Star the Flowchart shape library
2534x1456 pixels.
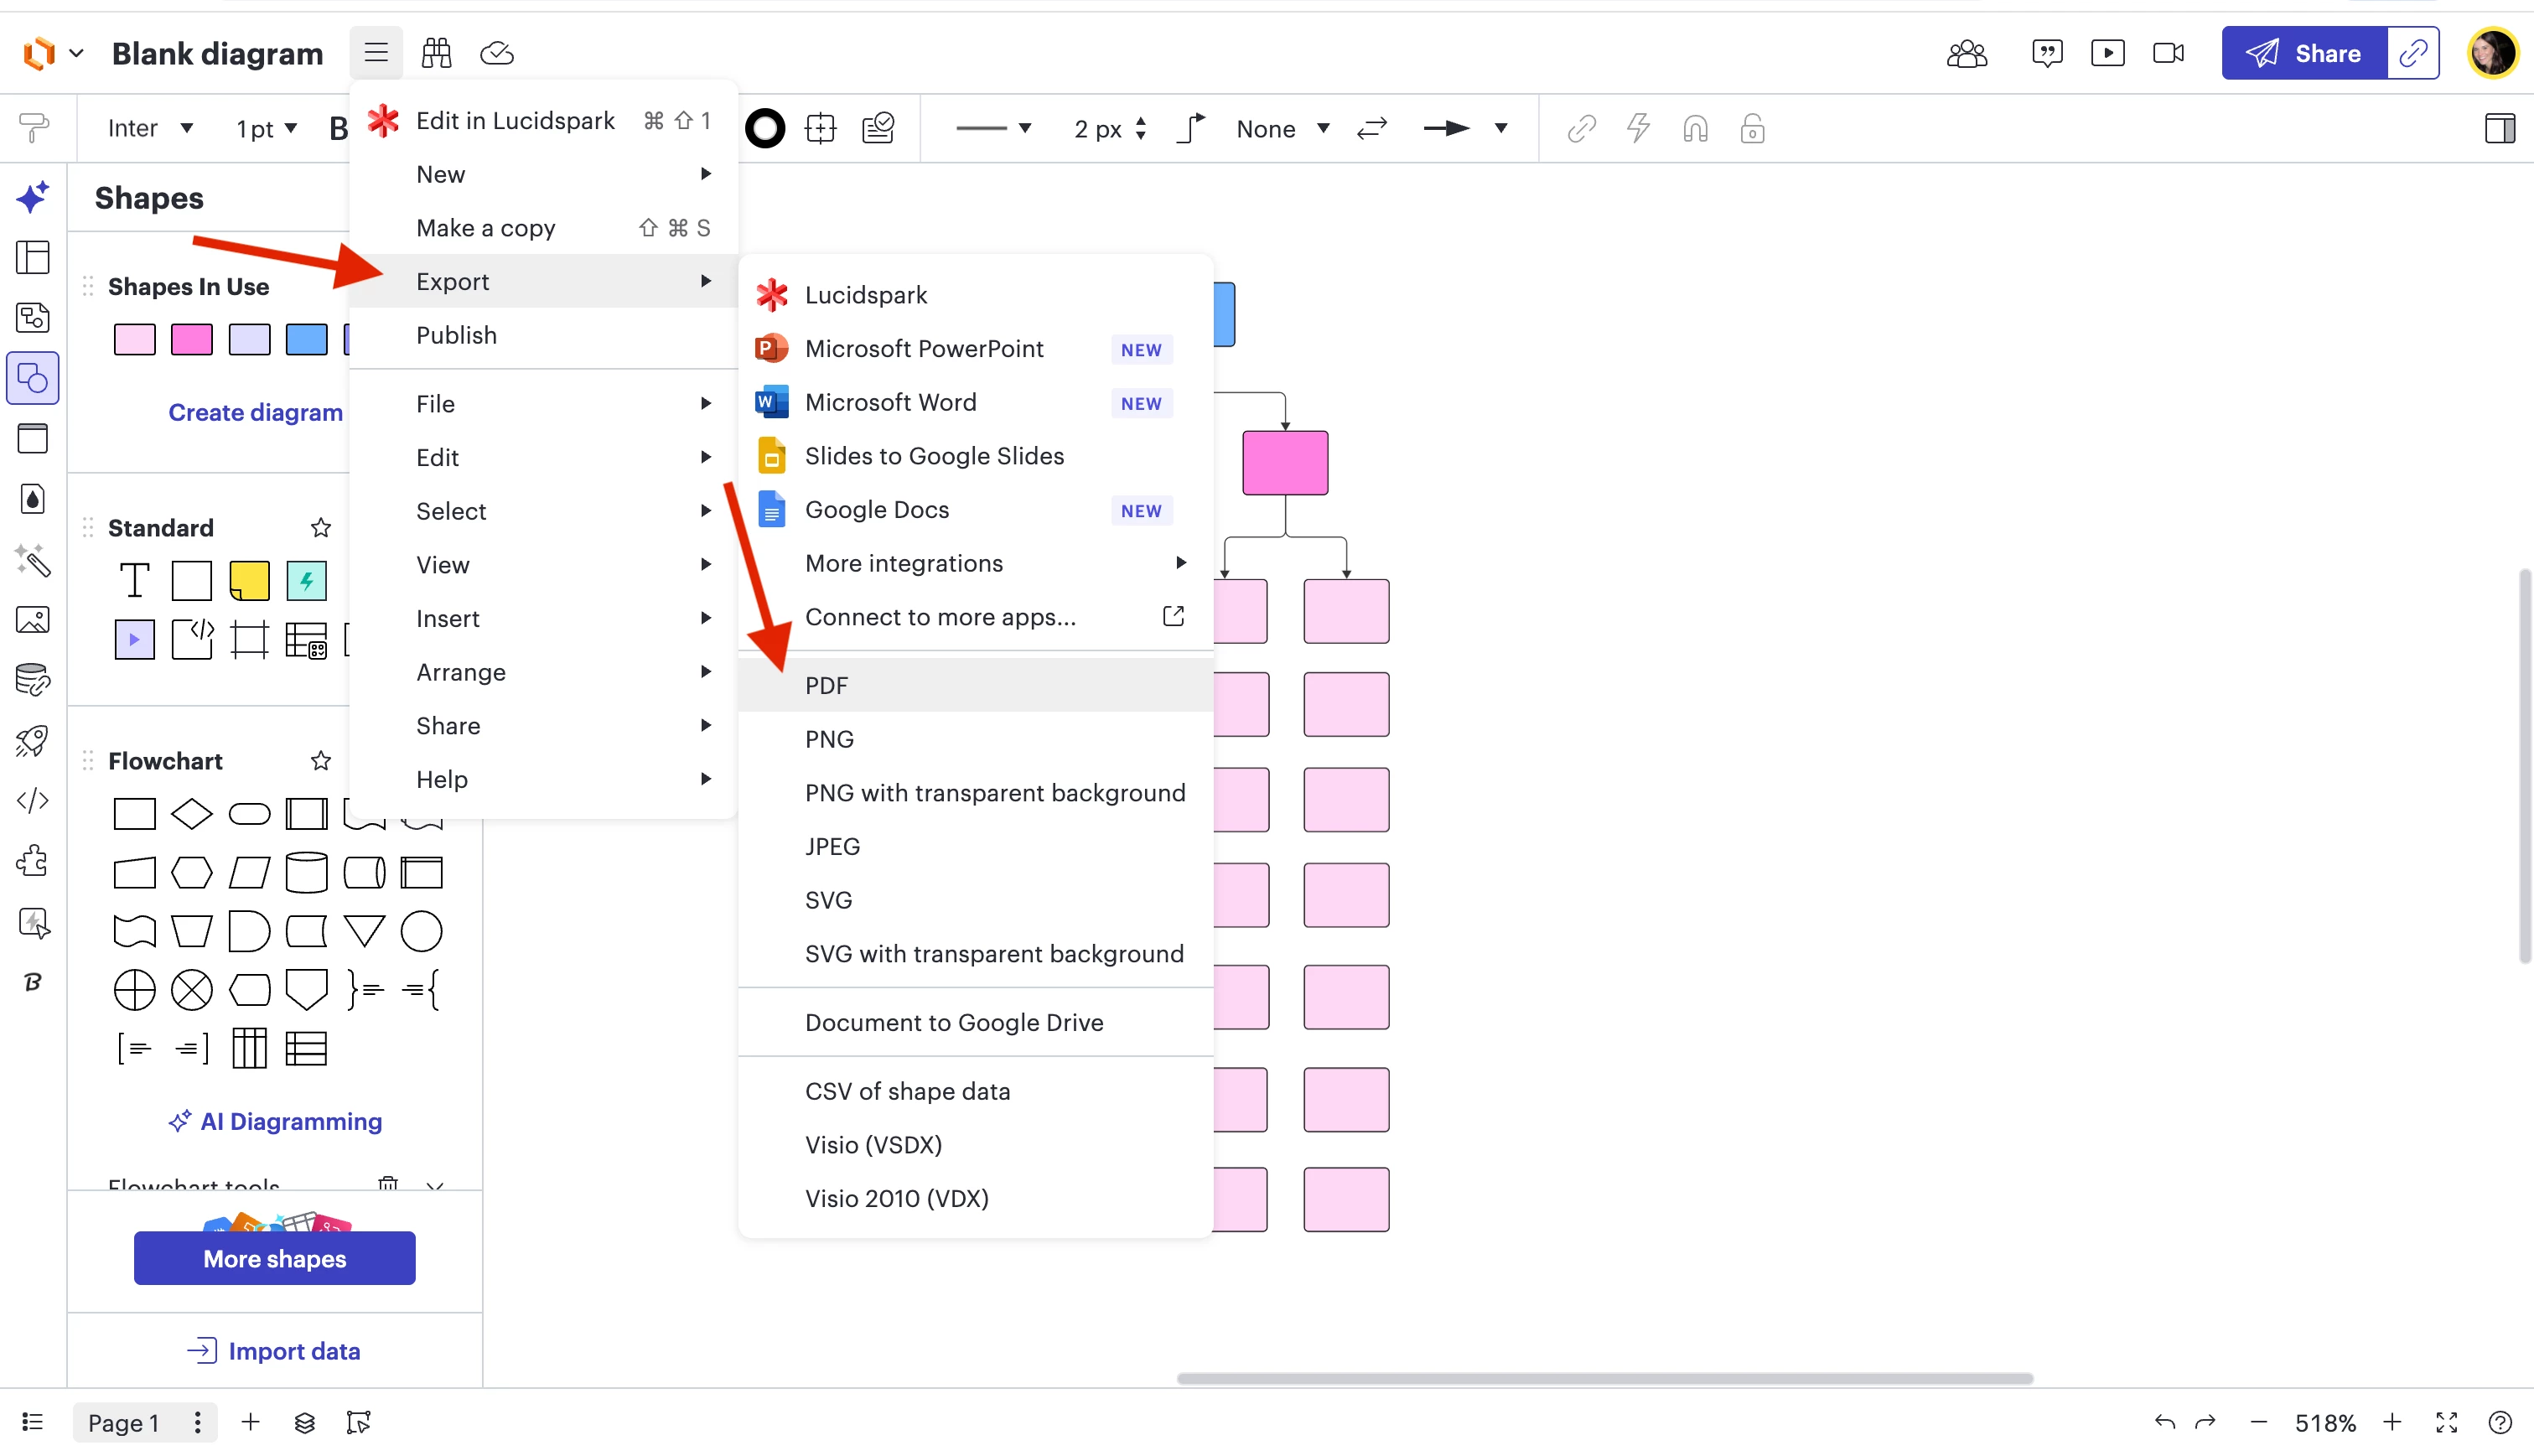point(320,761)
